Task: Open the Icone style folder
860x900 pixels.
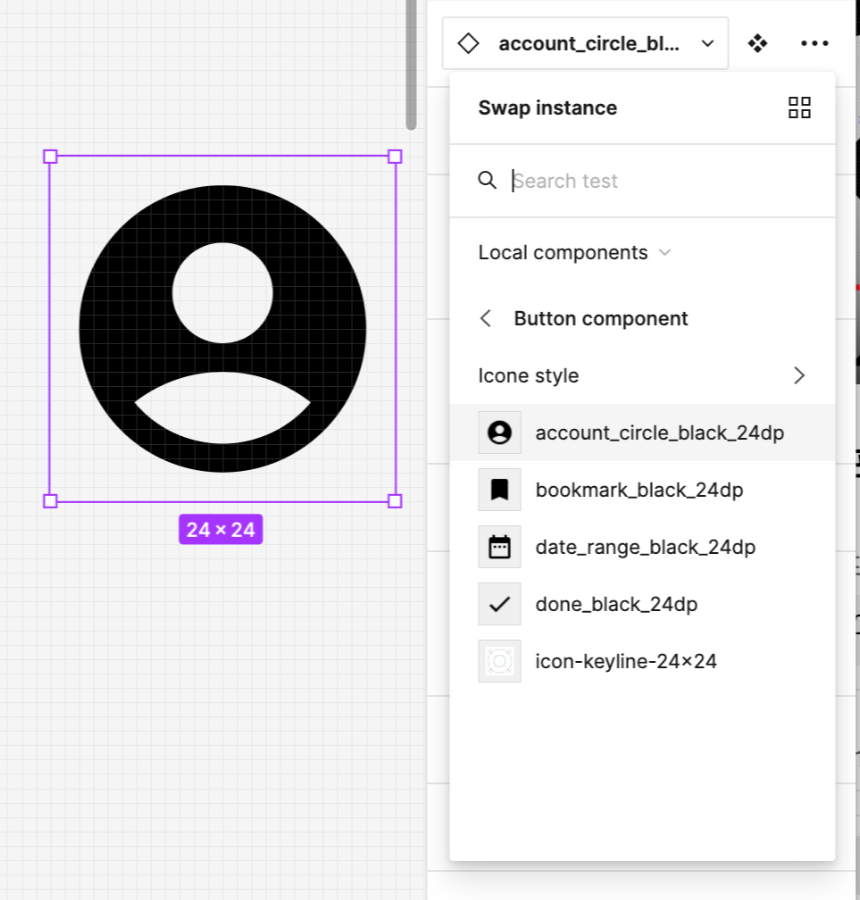Action: (x=642, y=375)
